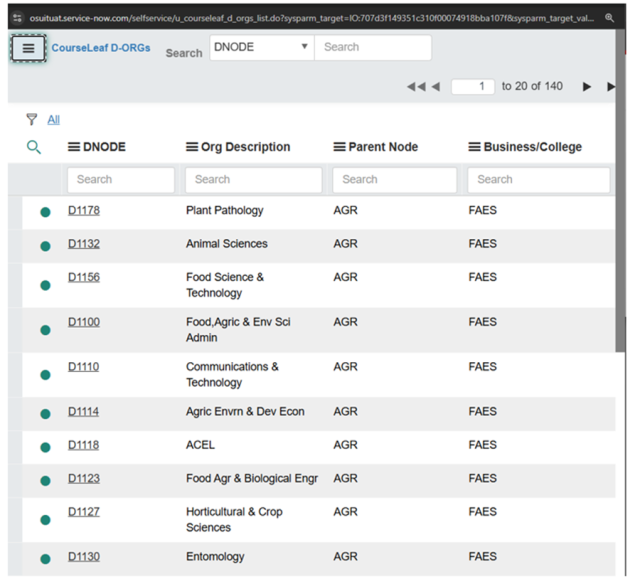This screenshot has width=640, height=584.
Task: Click the vertical scrollbar thumb
Action: [x=620, y=190]
